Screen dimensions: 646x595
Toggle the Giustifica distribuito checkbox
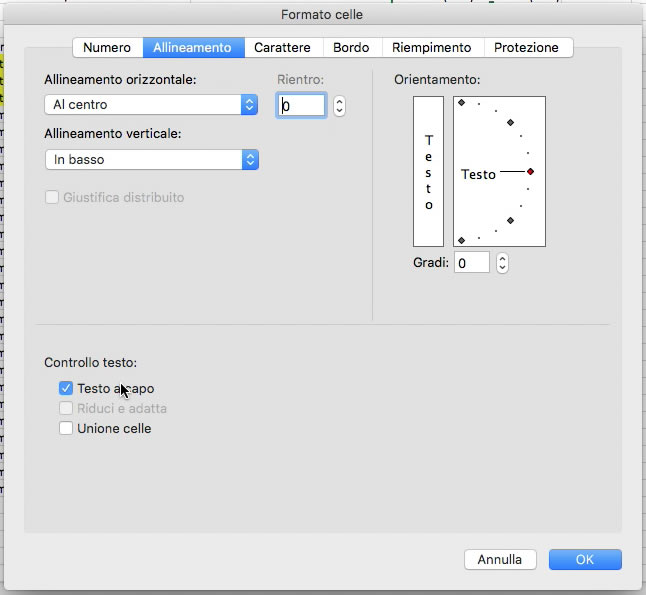(52, 197)
